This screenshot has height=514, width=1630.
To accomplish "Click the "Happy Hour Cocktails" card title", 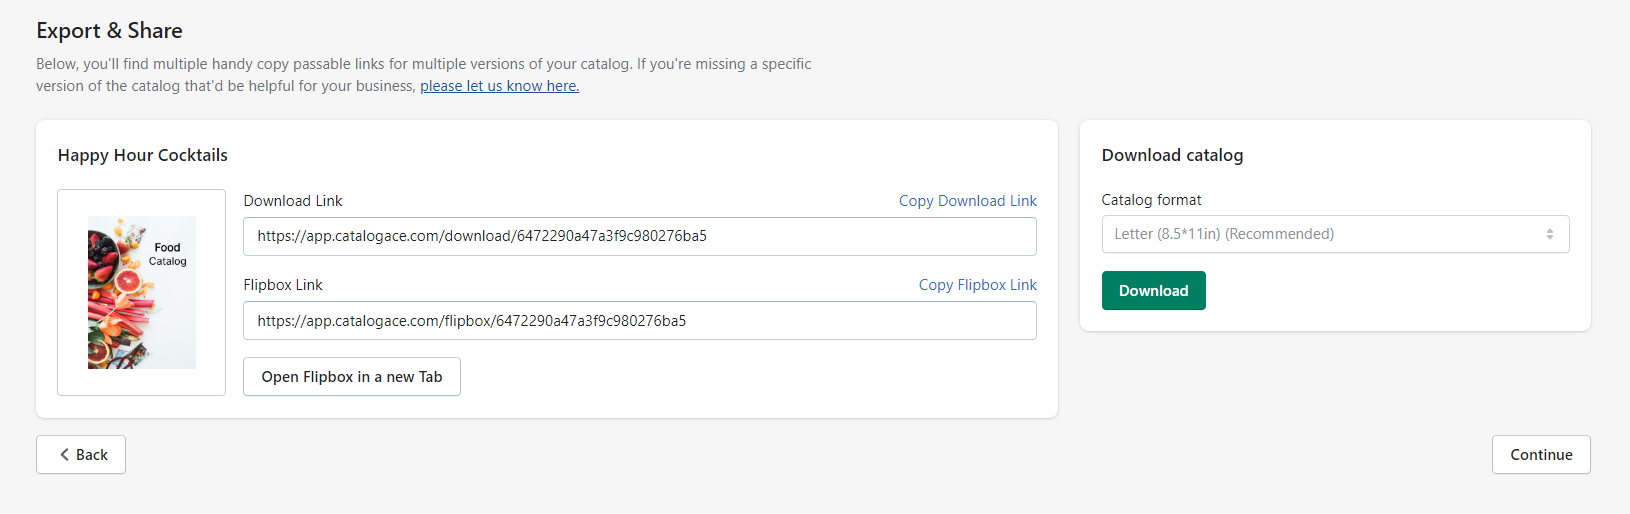I will [143, 155].
